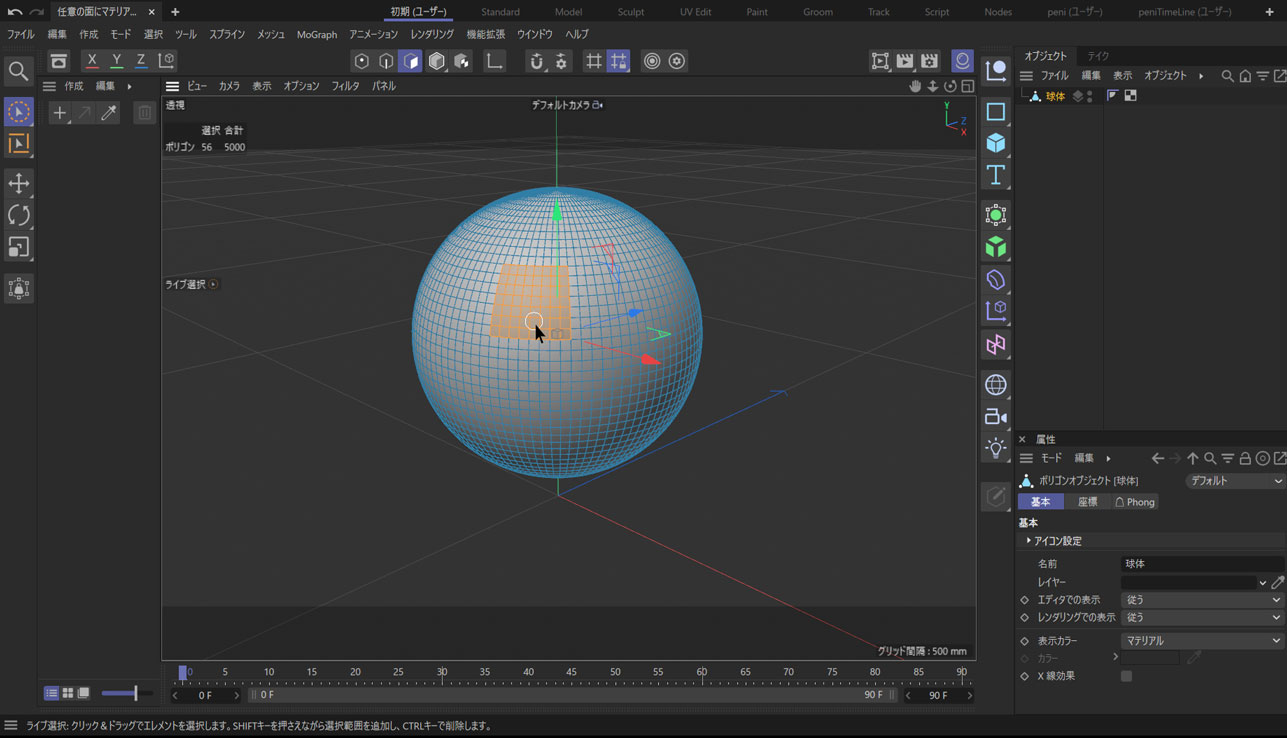Click the 名前 field containing 球体
1287x738 pixels.
point(1202,564)
